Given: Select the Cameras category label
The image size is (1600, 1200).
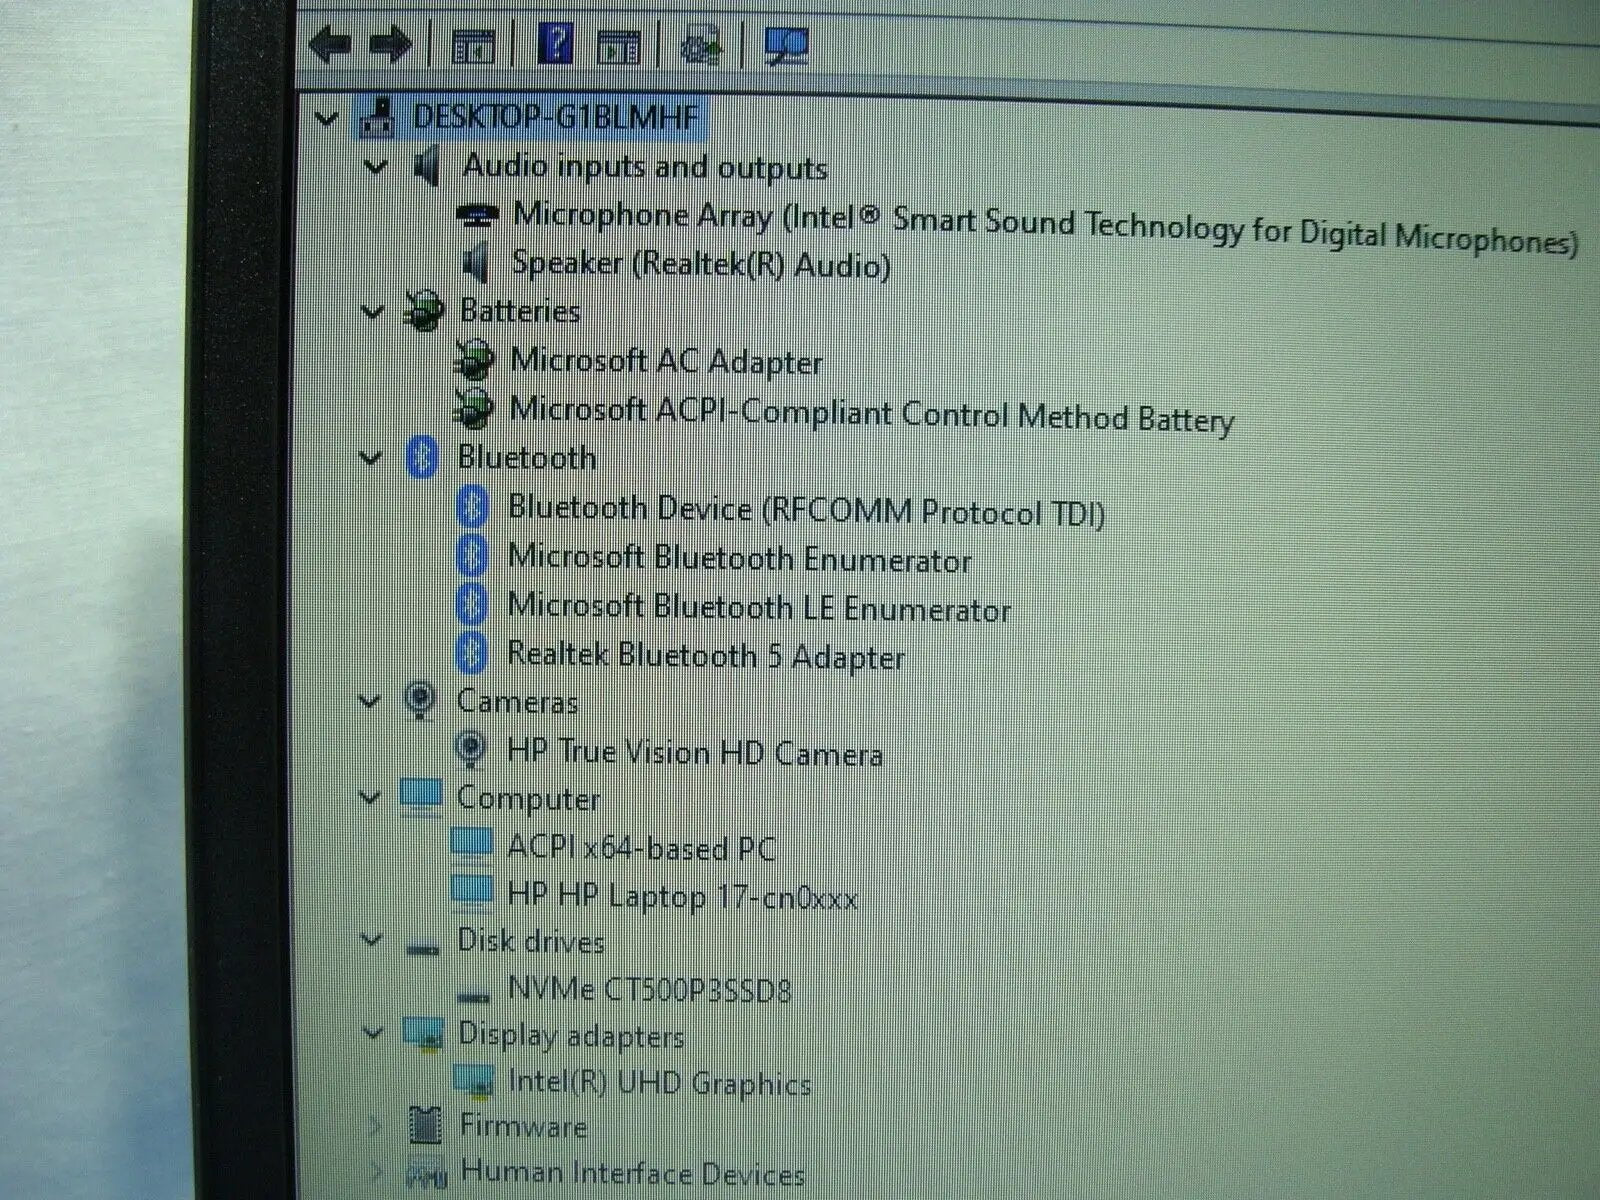Looking at the screenshot, I should click(x=517, y=701).
